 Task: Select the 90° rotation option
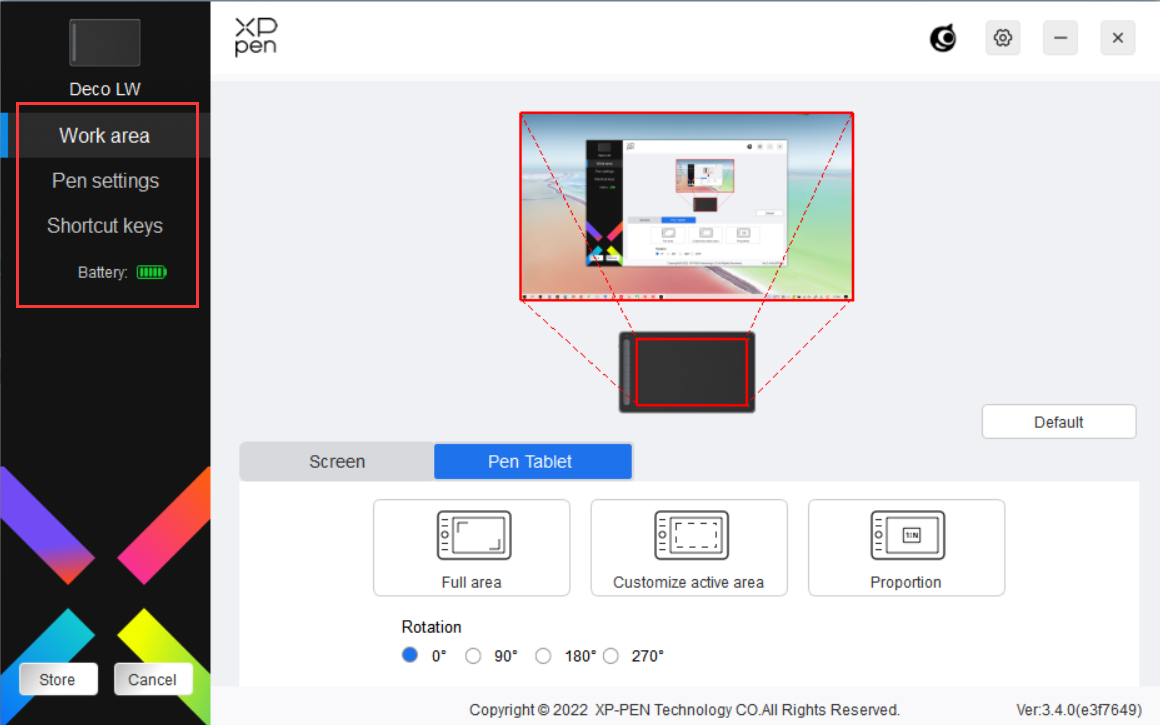pos(474,656)
